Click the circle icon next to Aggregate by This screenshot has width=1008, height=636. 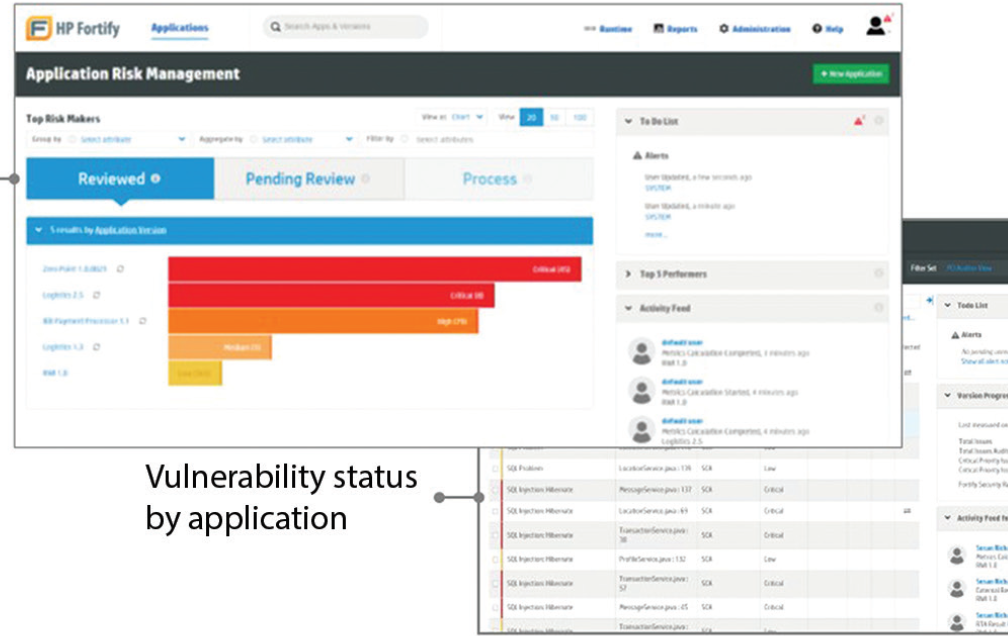tap(253, 139)
